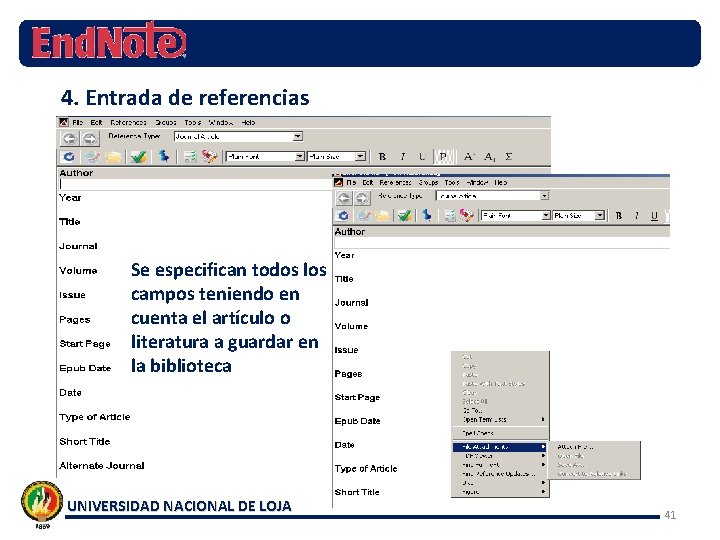
Task: Open the Window menu in the right window
Action: tap(477, 182)
